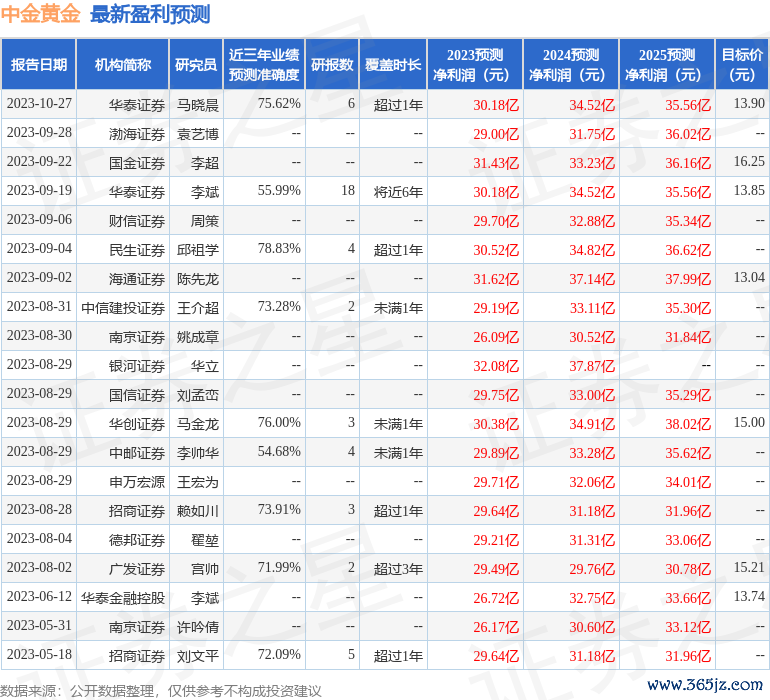Click the 中金黄金 title text
Screen dimensions: 770x700
coord(40,14)
